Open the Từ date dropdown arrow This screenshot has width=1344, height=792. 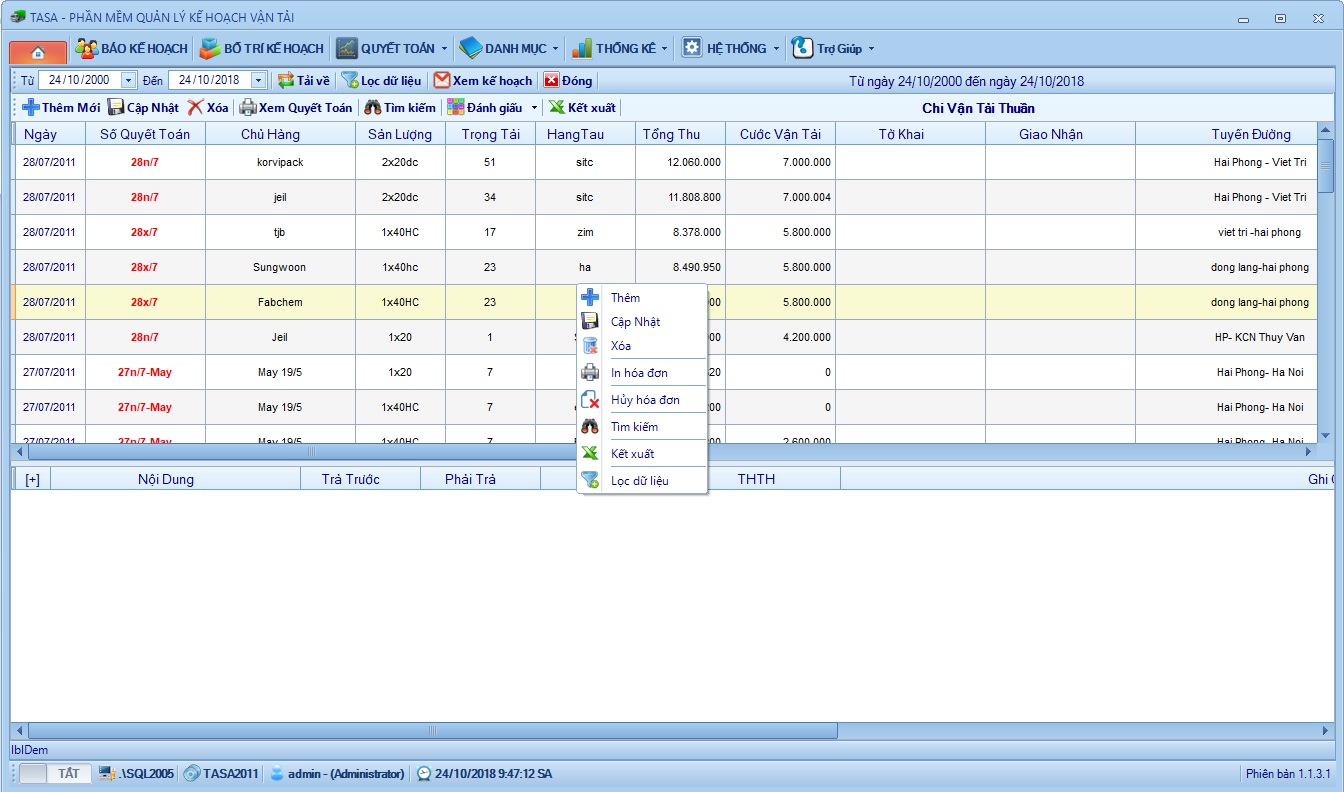pos(129,81)
